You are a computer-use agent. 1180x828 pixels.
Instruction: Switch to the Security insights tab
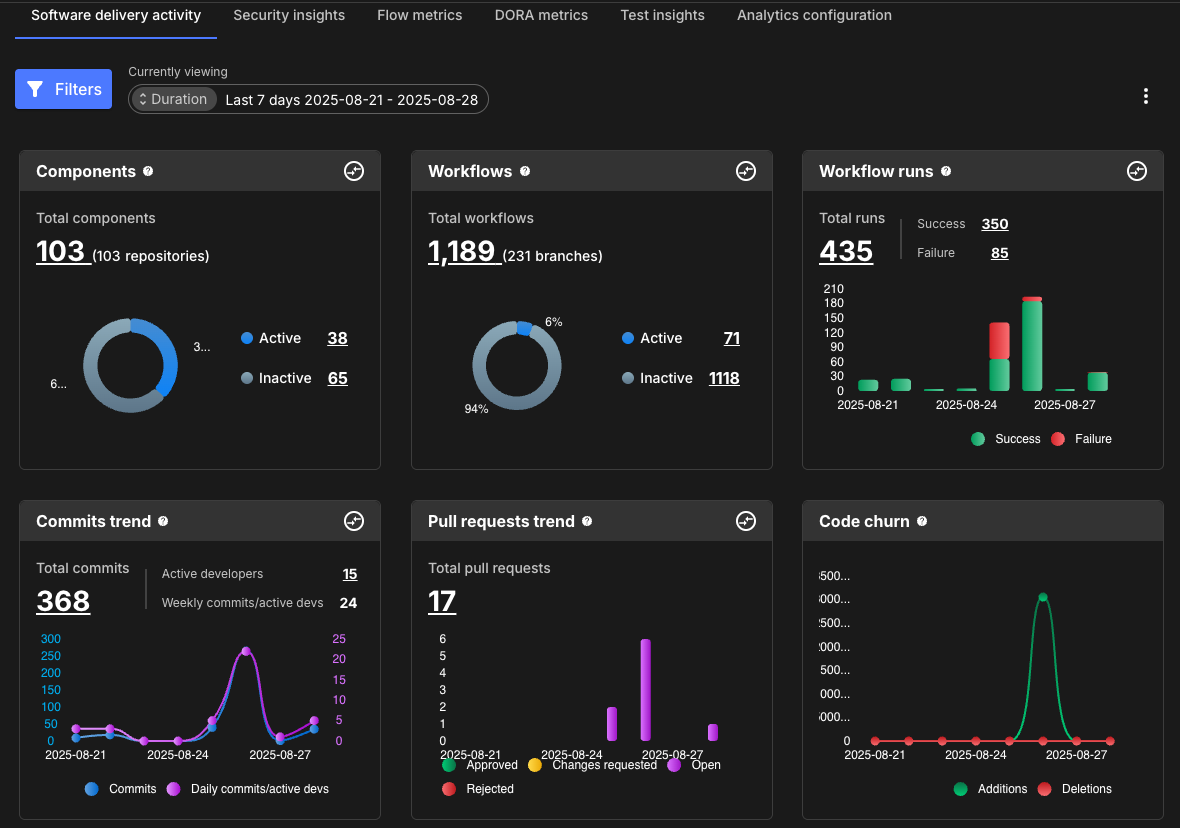[289, 15]
